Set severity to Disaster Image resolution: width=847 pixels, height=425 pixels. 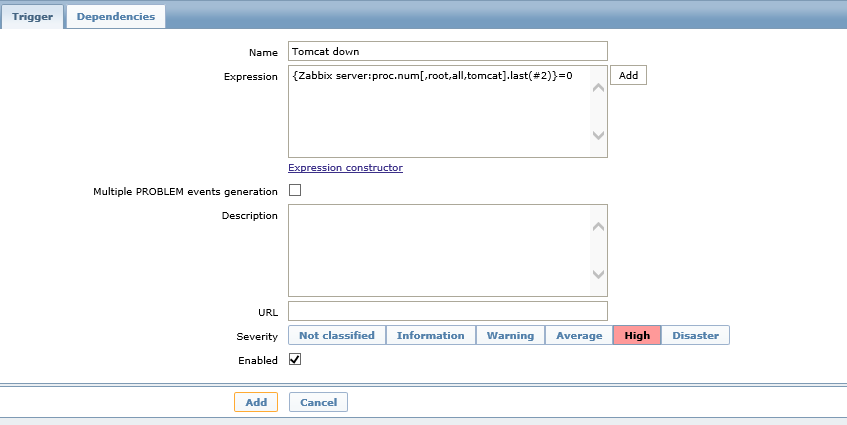pos(695,335)
